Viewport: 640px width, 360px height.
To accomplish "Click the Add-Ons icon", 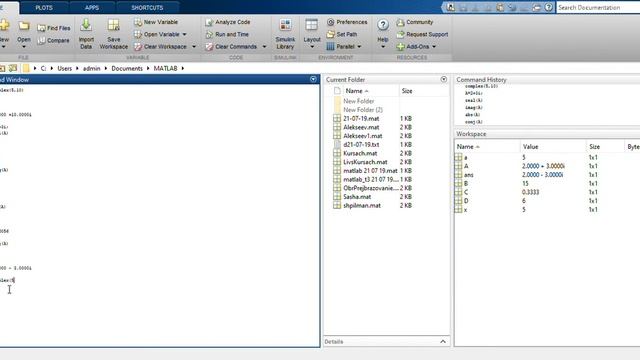I will point(400,47).
